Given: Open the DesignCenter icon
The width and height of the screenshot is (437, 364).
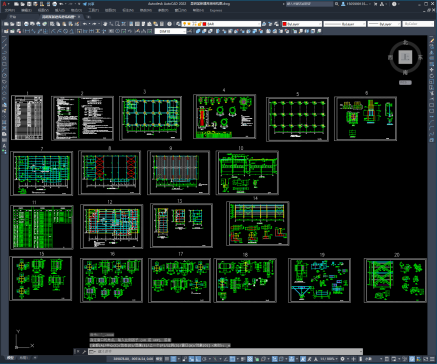Looking at the screenshot, I should (137, 24).
